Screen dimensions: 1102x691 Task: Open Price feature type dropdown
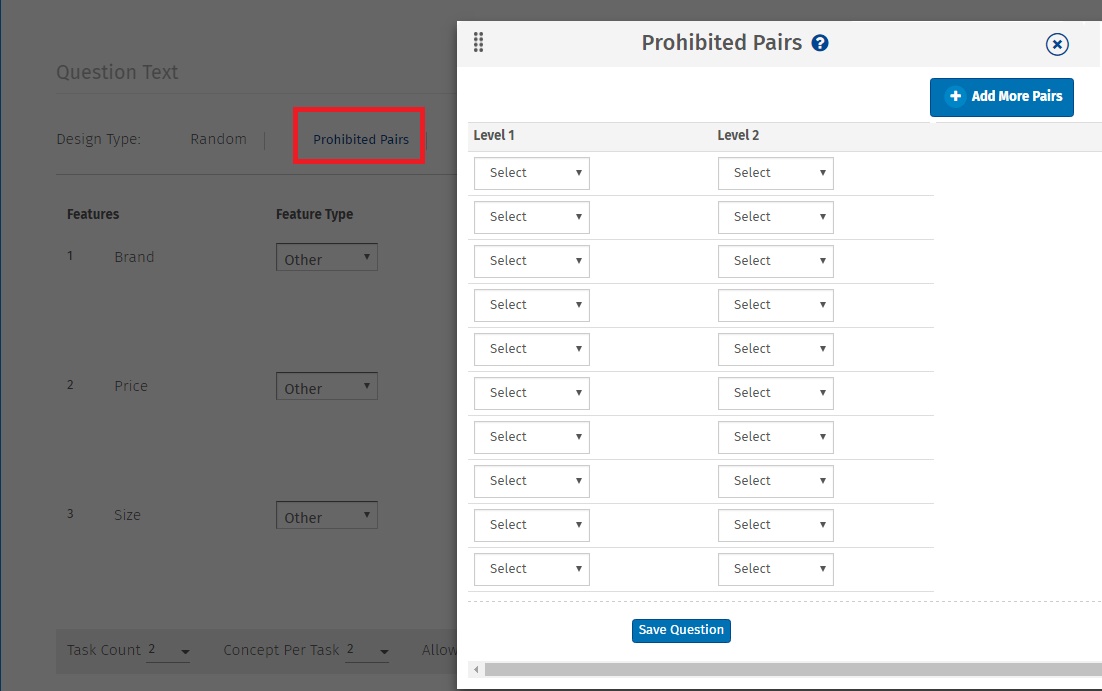(x=326, y=387)
